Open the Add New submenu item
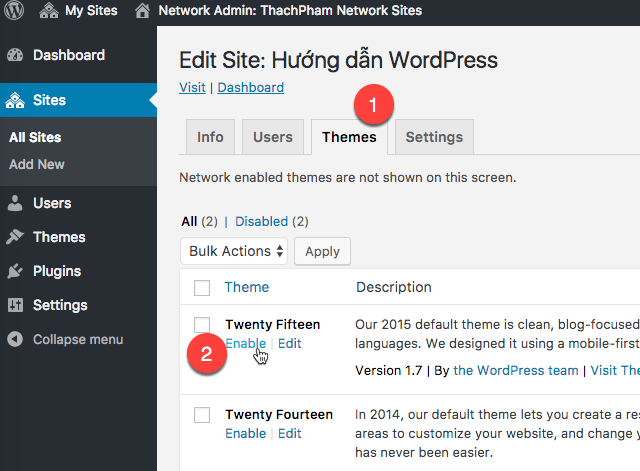Screen dimensions: 640x471 37,164
